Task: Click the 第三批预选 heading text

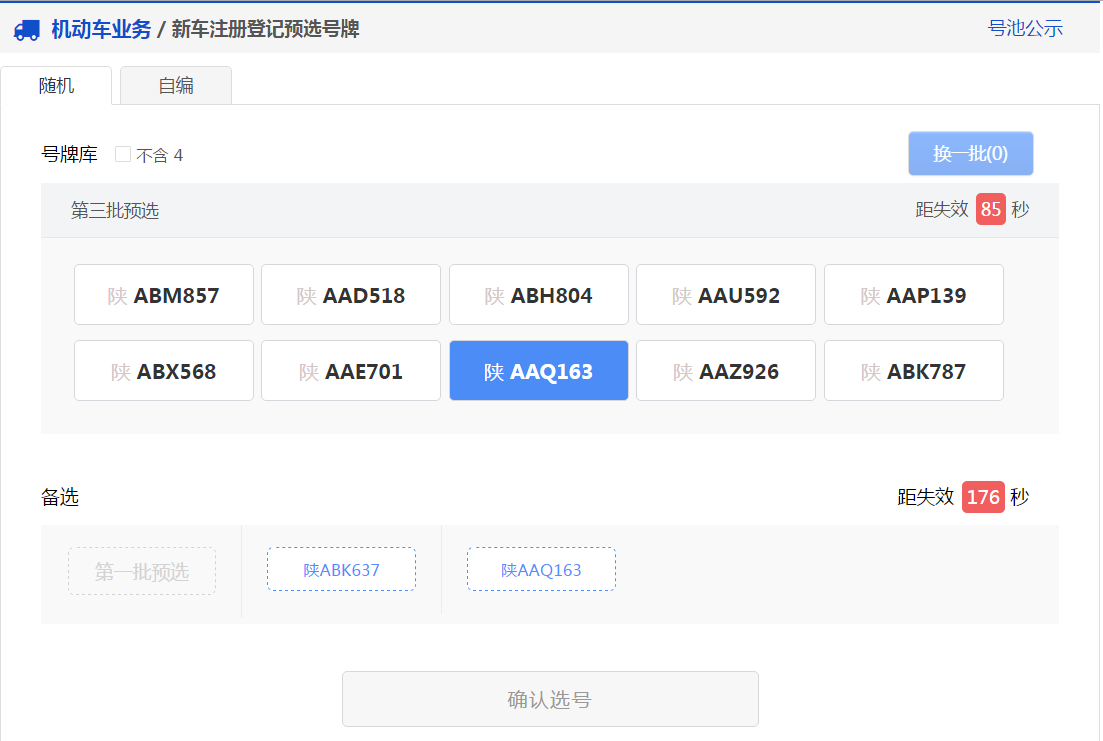Action: point(115,210)
